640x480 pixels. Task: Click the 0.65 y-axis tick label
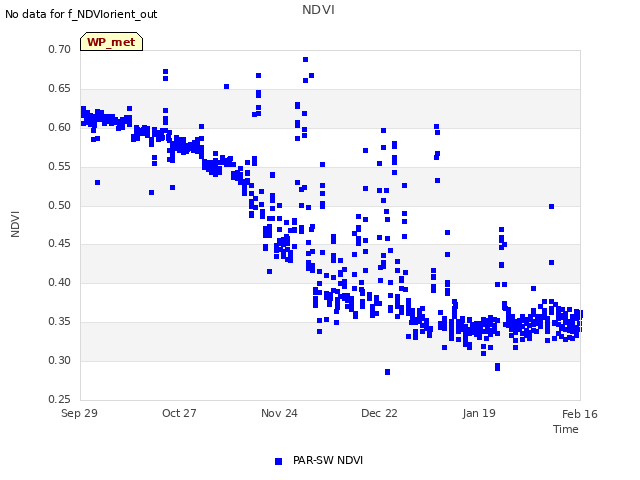click(x=60, y=89)
